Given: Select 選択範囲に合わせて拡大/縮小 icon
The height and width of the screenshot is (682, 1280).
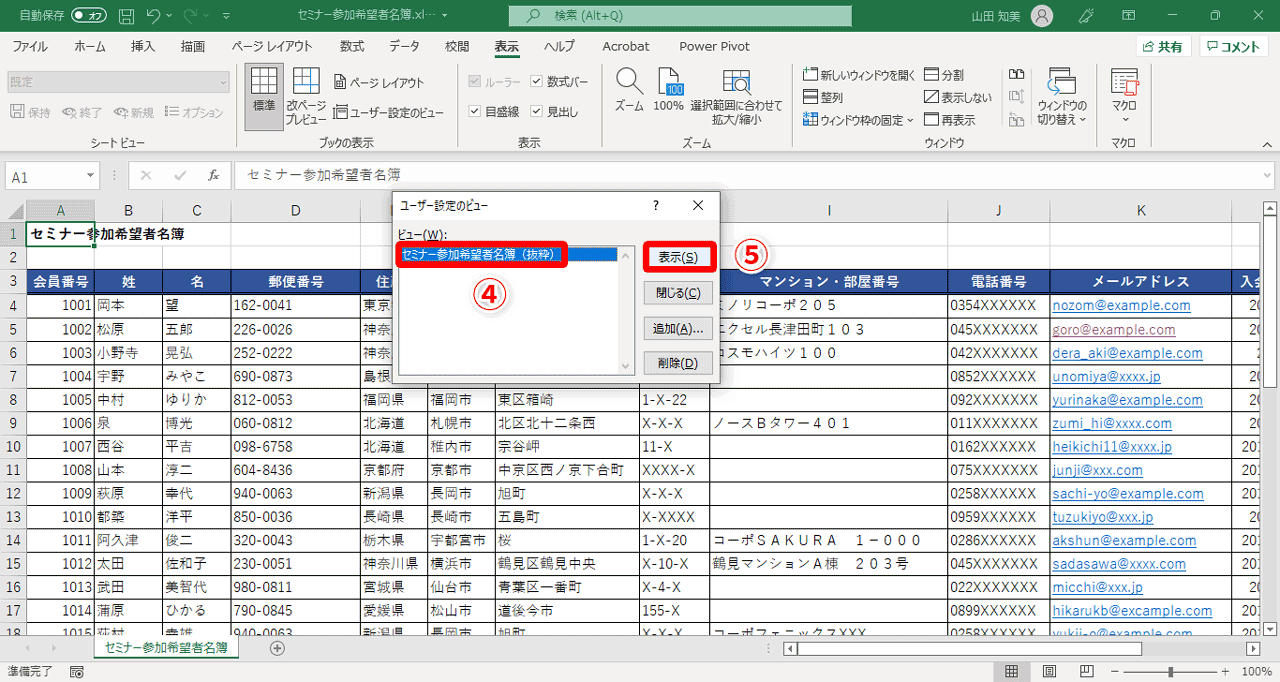Looking at the screenshot, I should point(736,93).
